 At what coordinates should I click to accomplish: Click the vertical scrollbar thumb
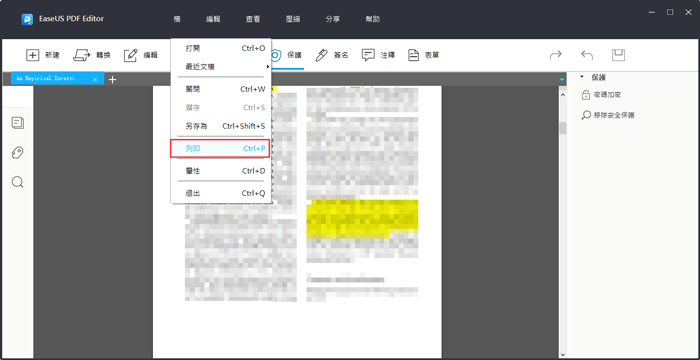(563, 128)
